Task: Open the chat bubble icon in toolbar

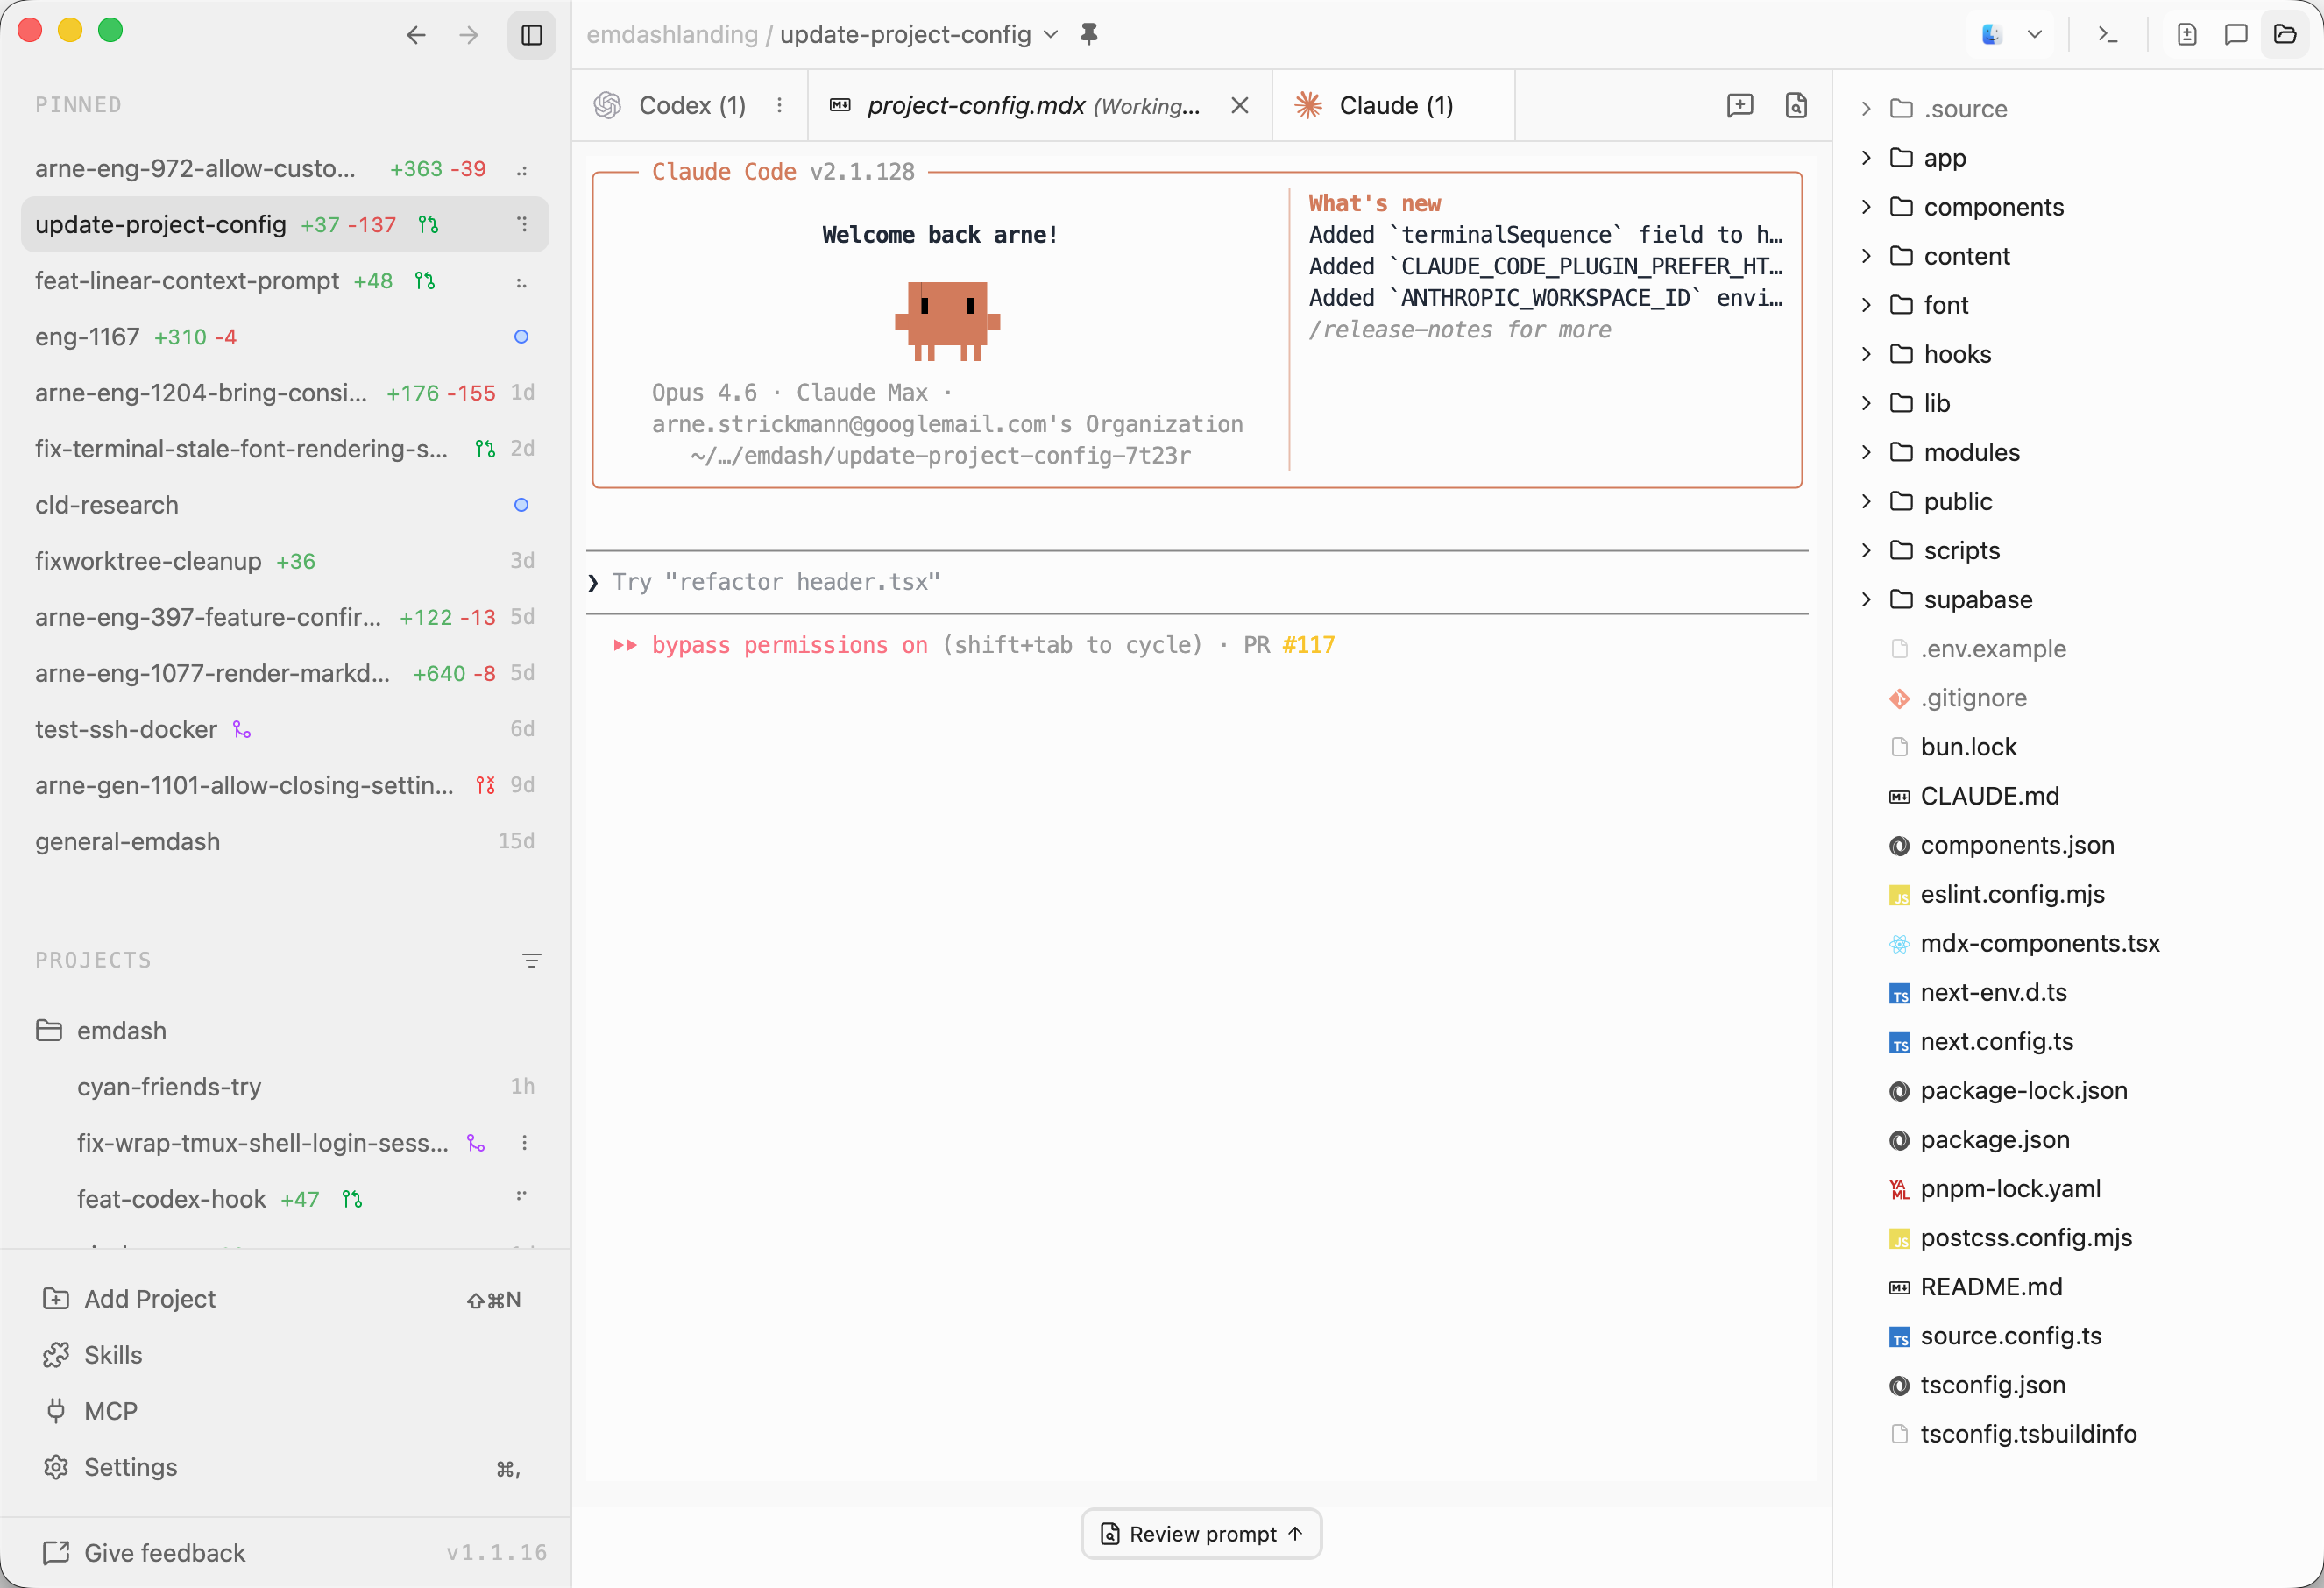Action: coord(2236,35)
